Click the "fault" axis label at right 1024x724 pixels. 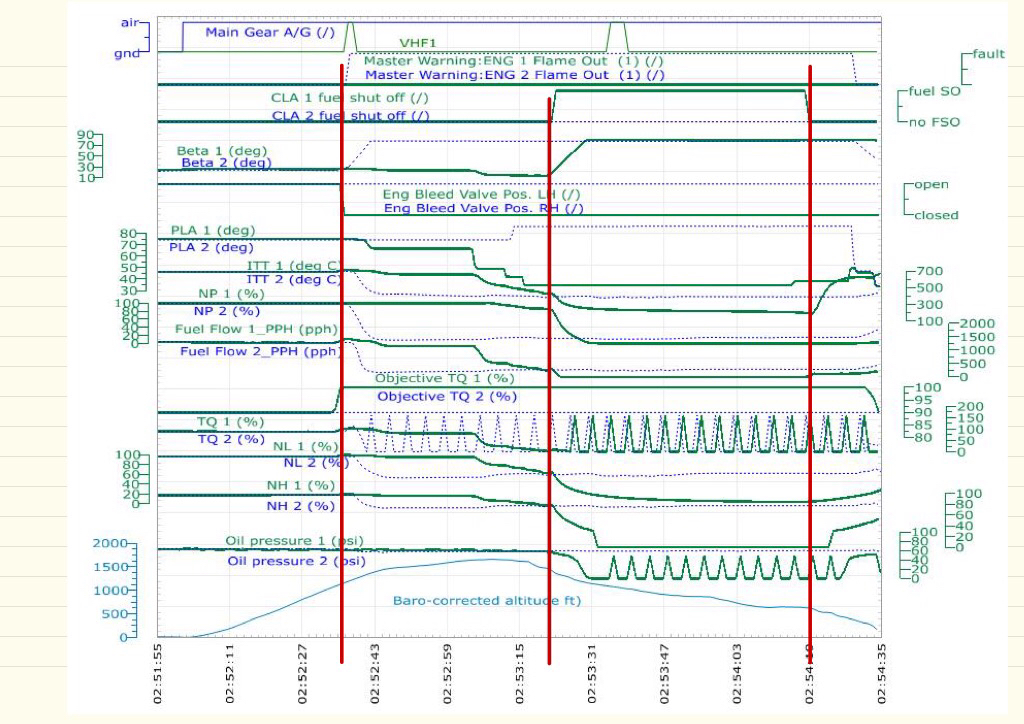[x=988, y=54]
